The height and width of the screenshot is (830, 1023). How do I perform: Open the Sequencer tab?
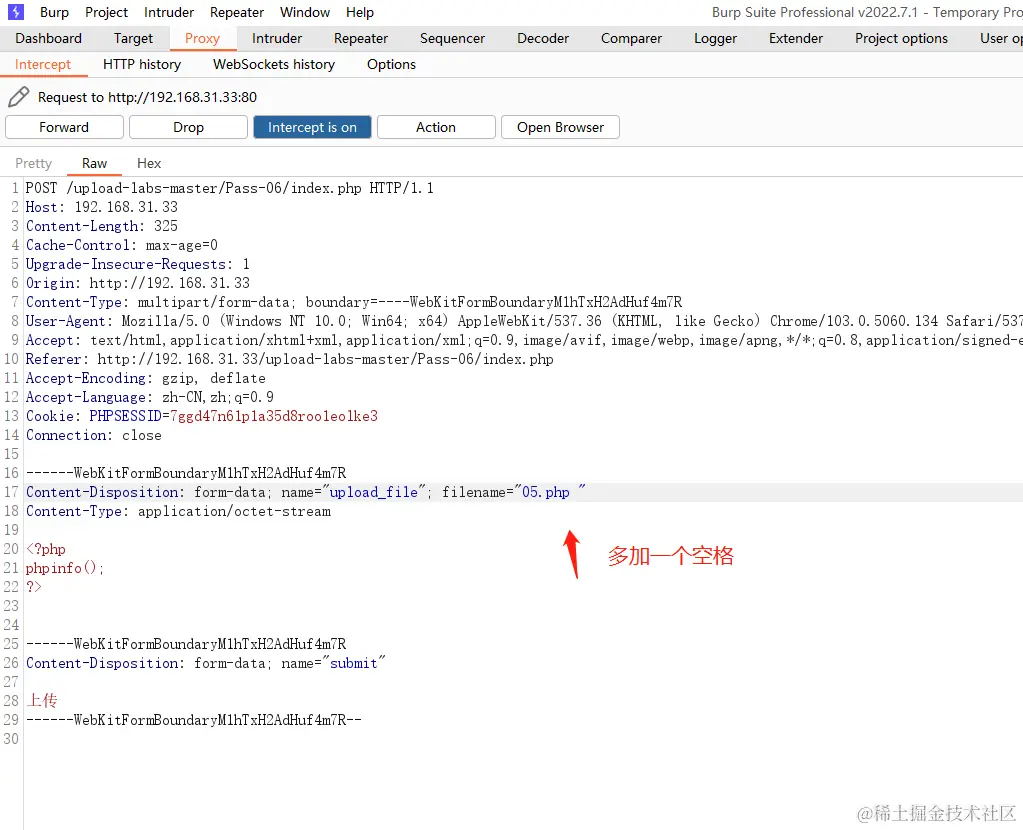point(452,38)
